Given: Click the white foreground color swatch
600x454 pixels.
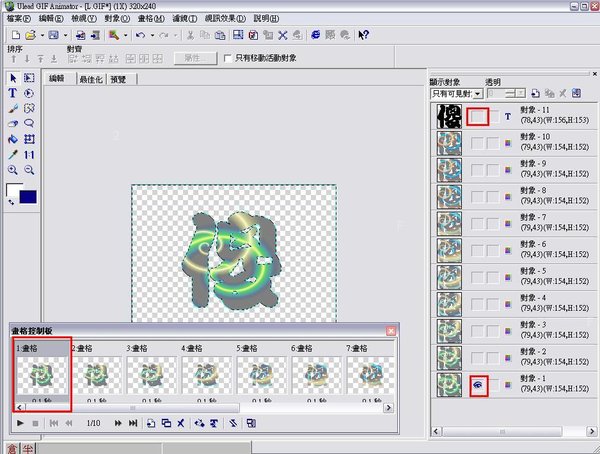Looking at the screenshot, I should click(13, 190).
